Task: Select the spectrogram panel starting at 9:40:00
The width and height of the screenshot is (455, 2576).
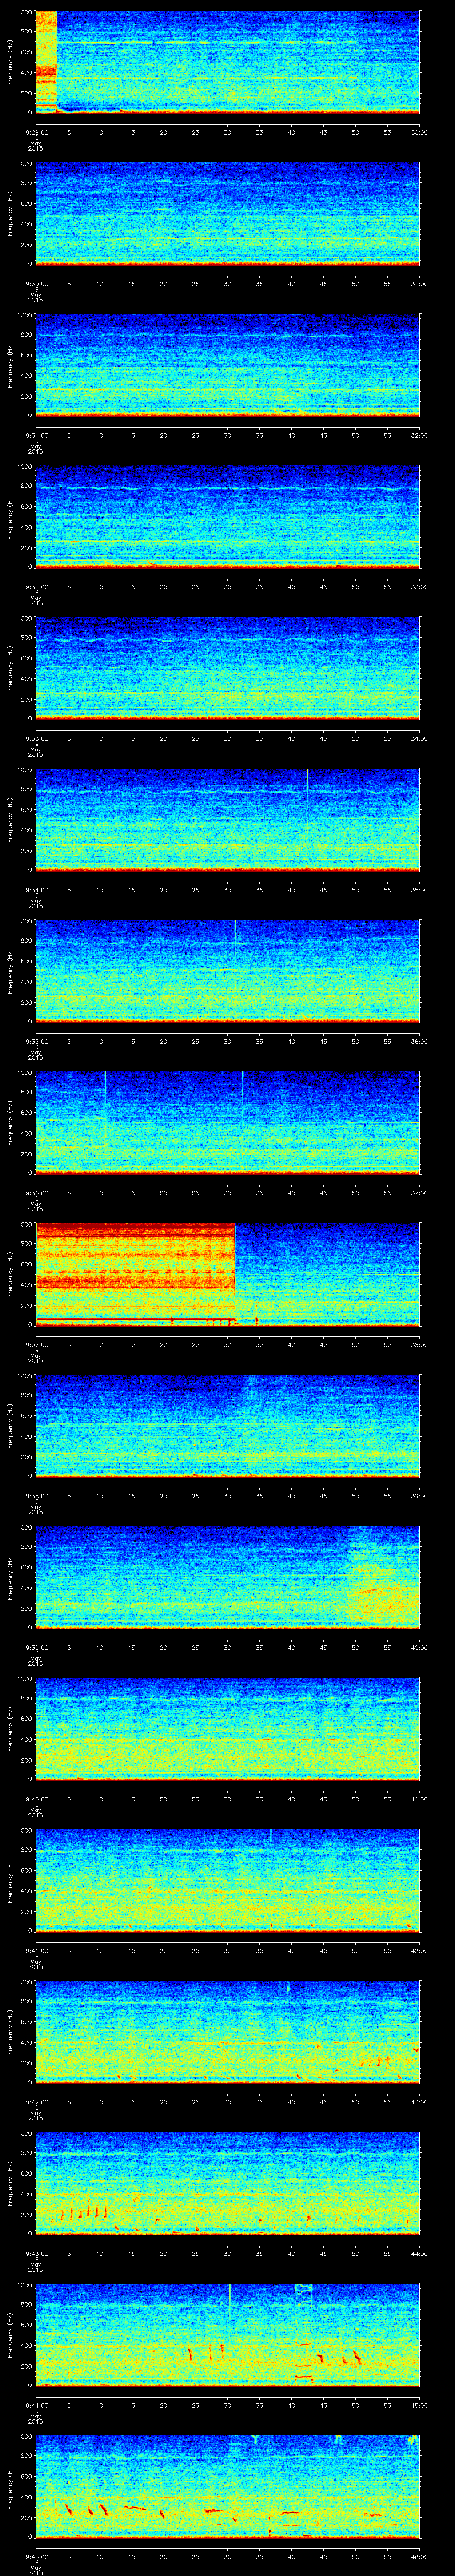Action: [227, 1729]
